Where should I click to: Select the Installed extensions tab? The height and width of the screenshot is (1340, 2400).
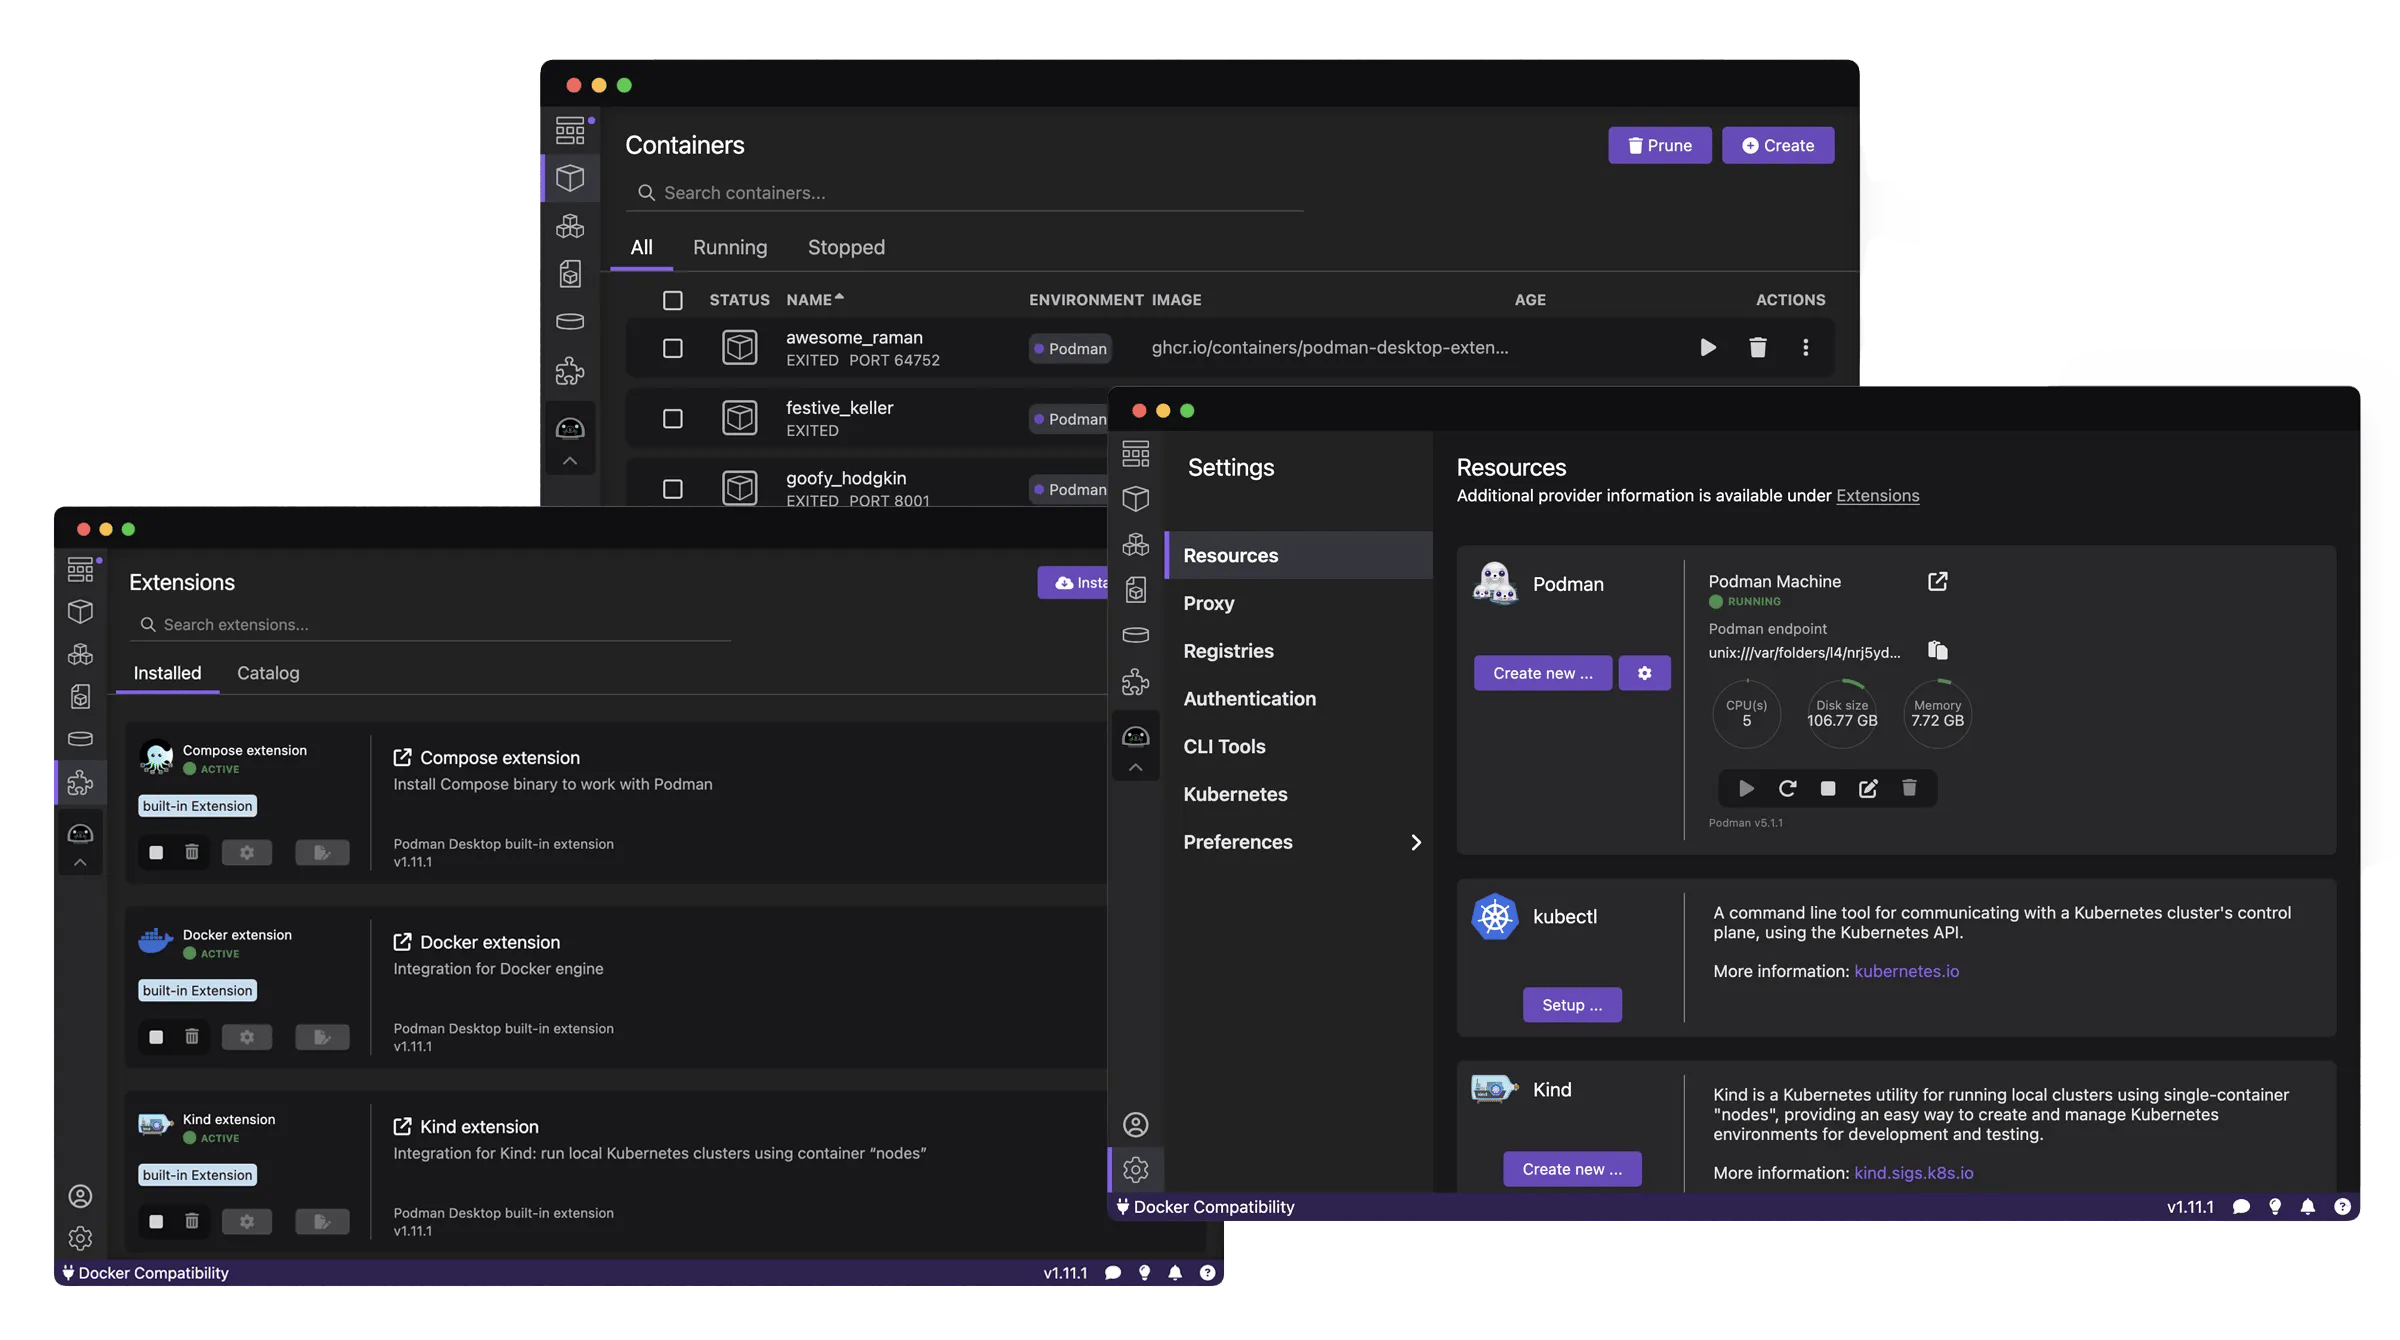167,673
